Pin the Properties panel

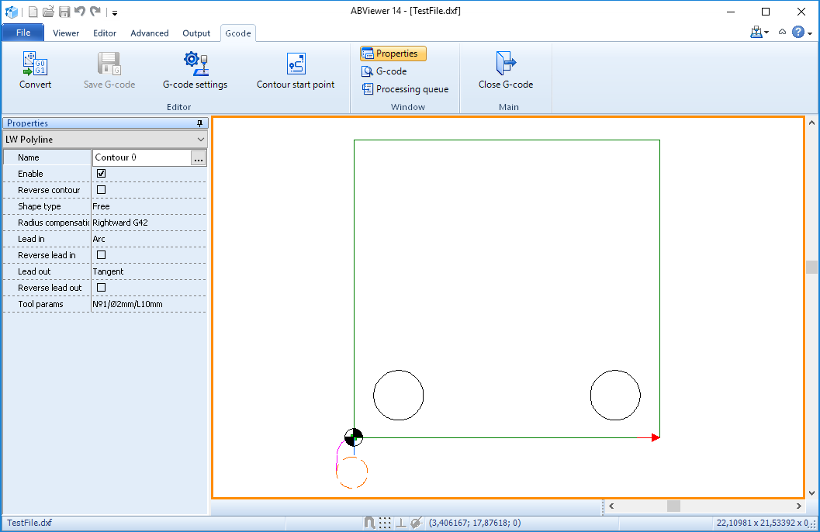point(199,123)
